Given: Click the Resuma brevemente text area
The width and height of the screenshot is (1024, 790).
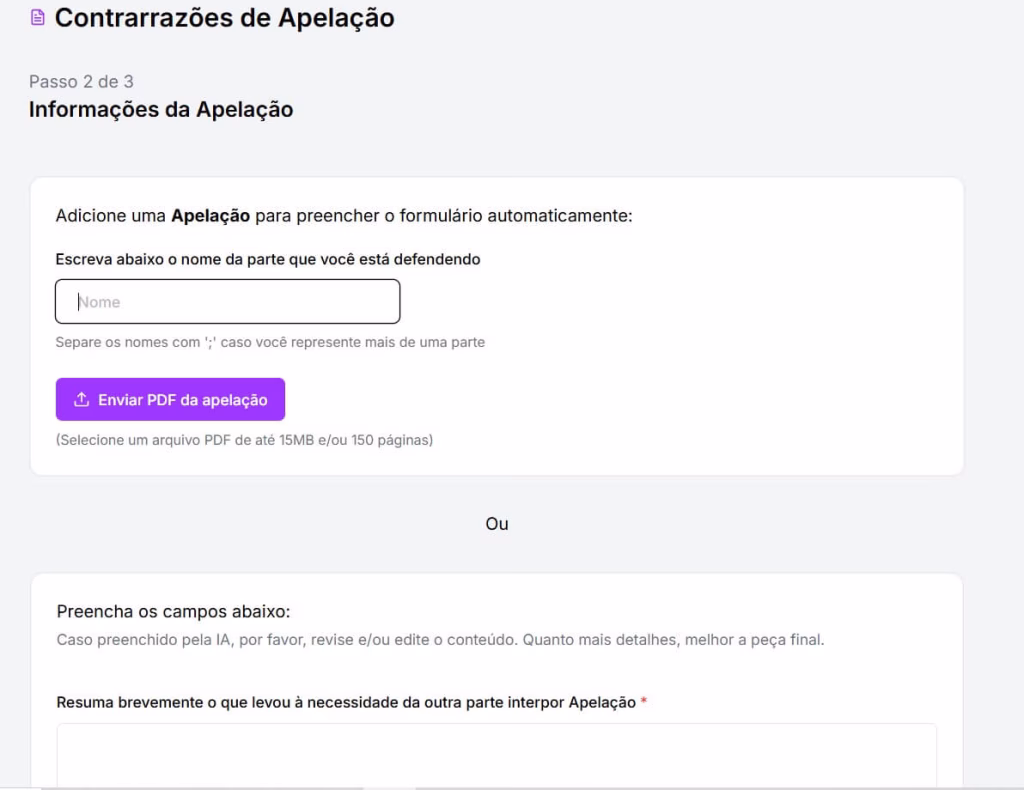Looking at the screenshot, I should (496, 755).
